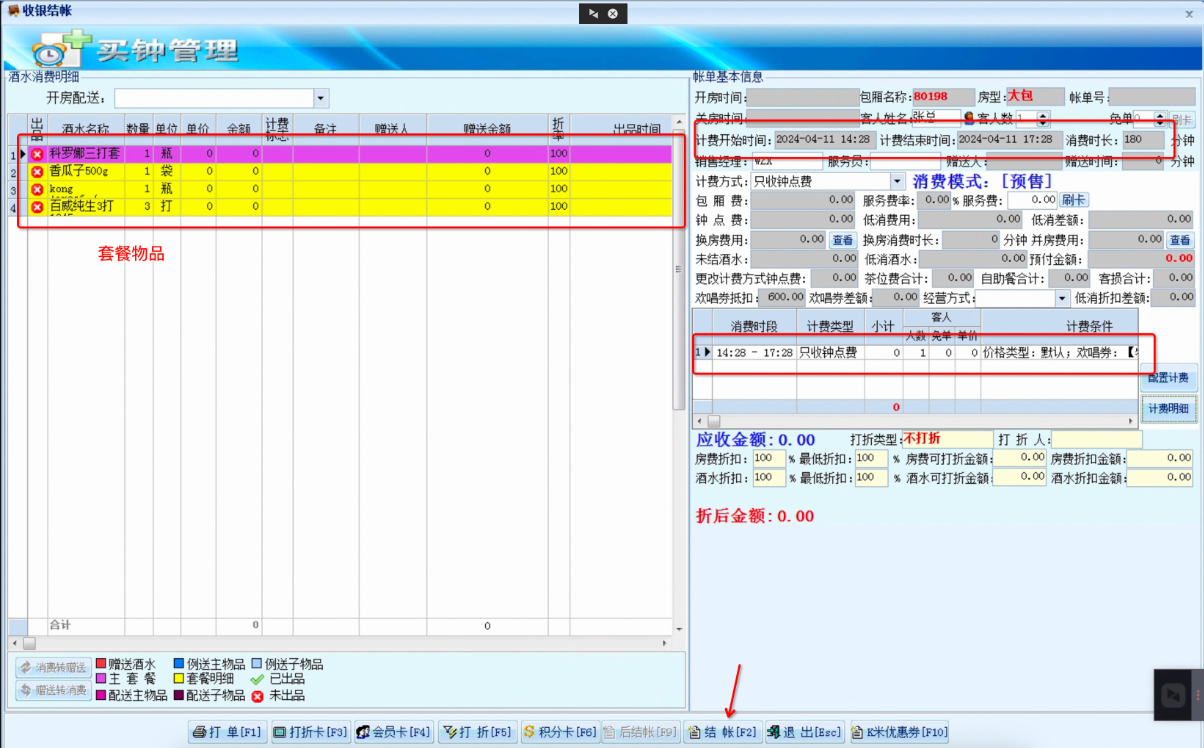
Task: Click the 配置计费 button
Action: [x=1168, y=378]
